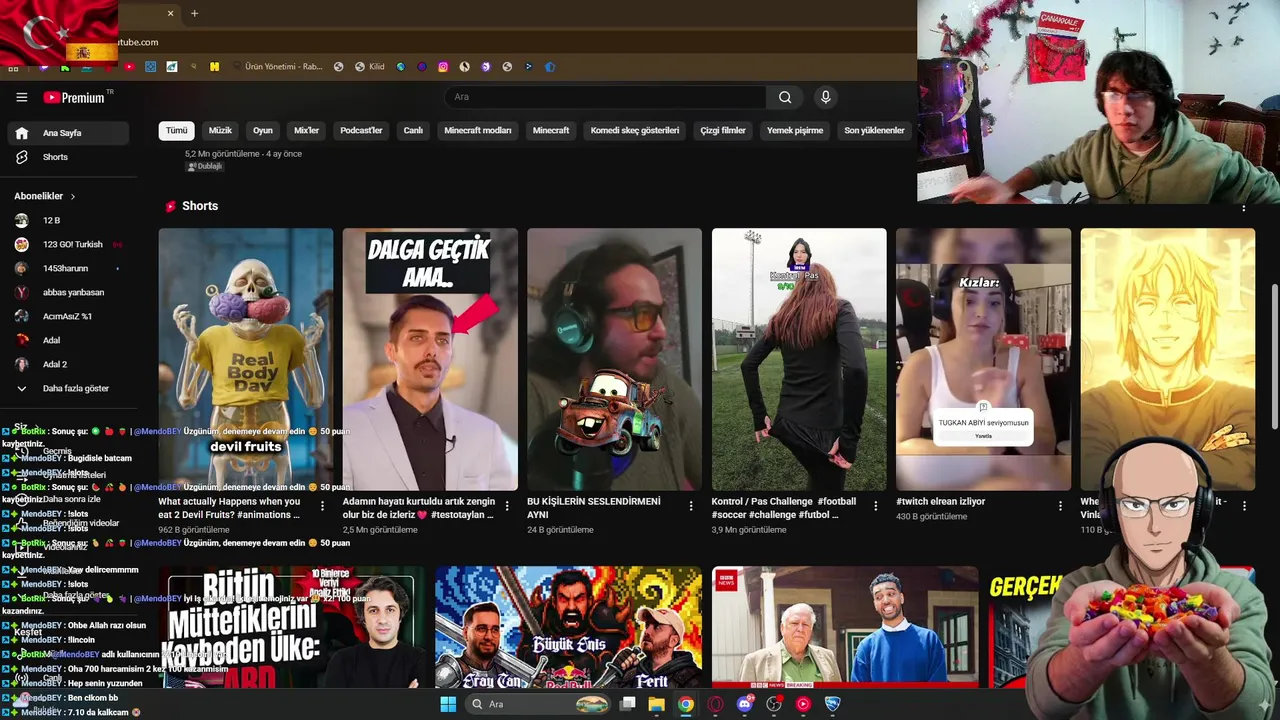Open the Instagram bookmark
1280x720 pixels.
click(443, 67)
